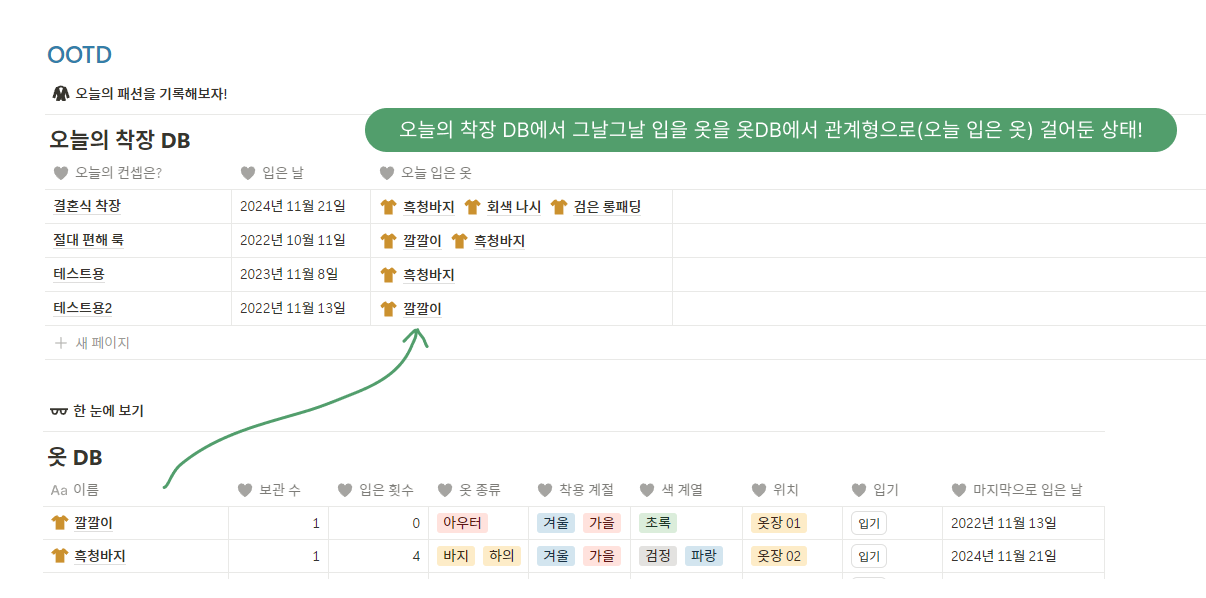Screen dimensions: 1206x598
Task: Click the shirt icon of 검은 롱패딩 relation
Action: coord(559,207)
